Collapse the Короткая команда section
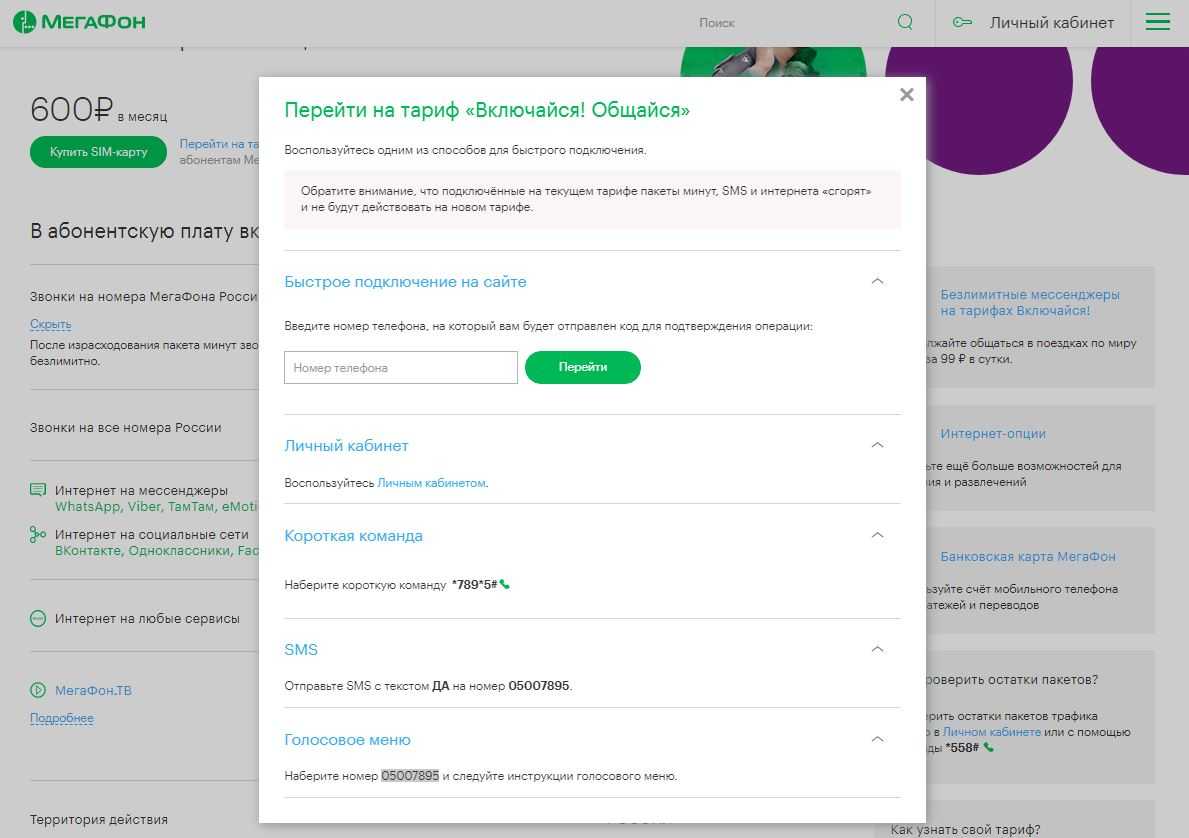The image size is (1189, 838). tap(877, 535)
